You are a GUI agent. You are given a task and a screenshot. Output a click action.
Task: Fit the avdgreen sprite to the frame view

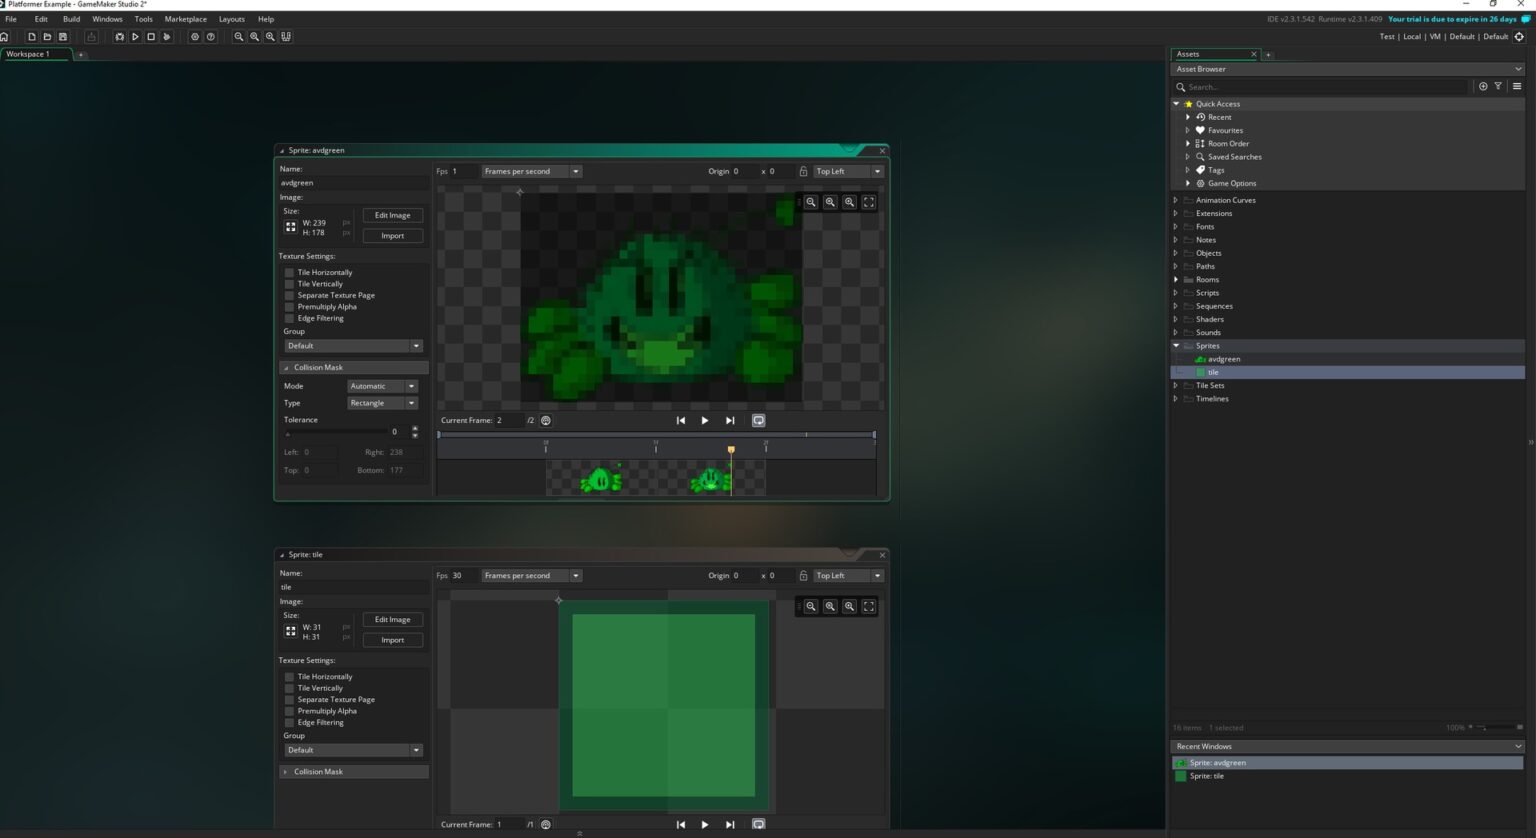(868, 202)
